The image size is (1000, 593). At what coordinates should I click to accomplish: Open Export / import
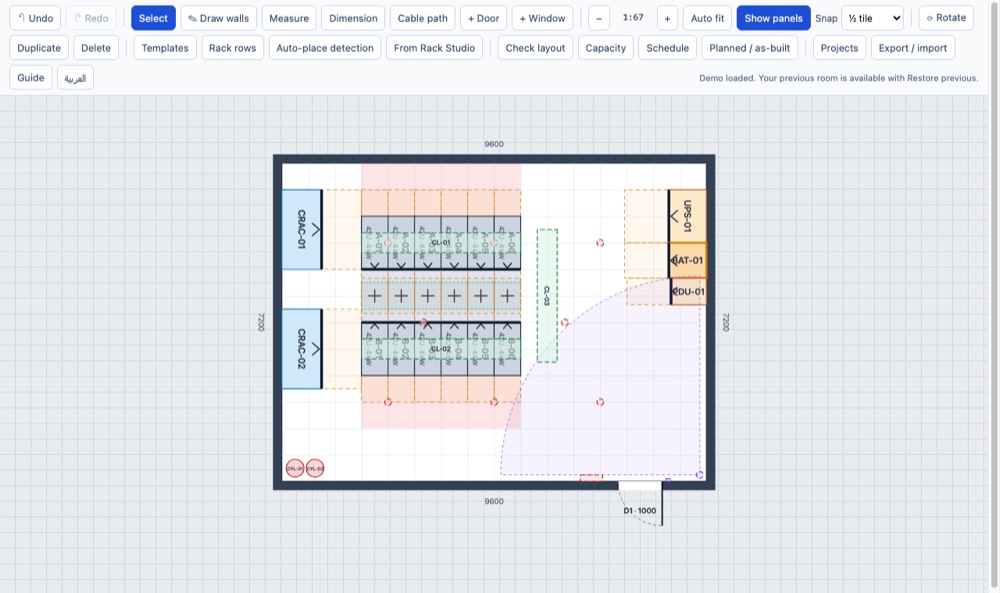pyautogui.click(x=913, y=48)
